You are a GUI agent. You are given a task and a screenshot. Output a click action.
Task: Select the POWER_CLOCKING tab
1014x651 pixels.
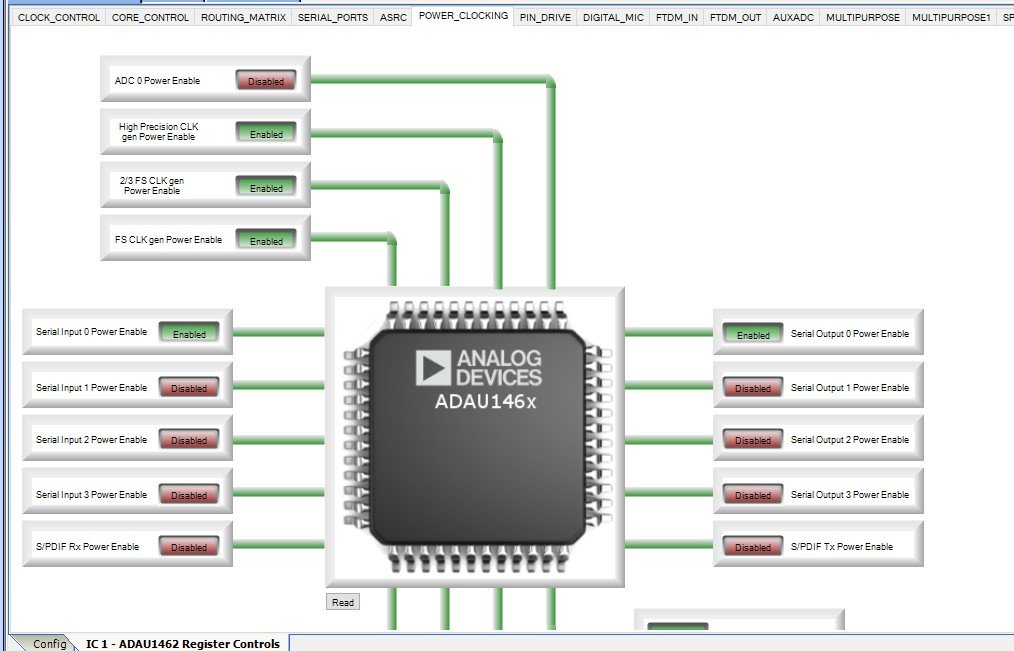point(463,16)
